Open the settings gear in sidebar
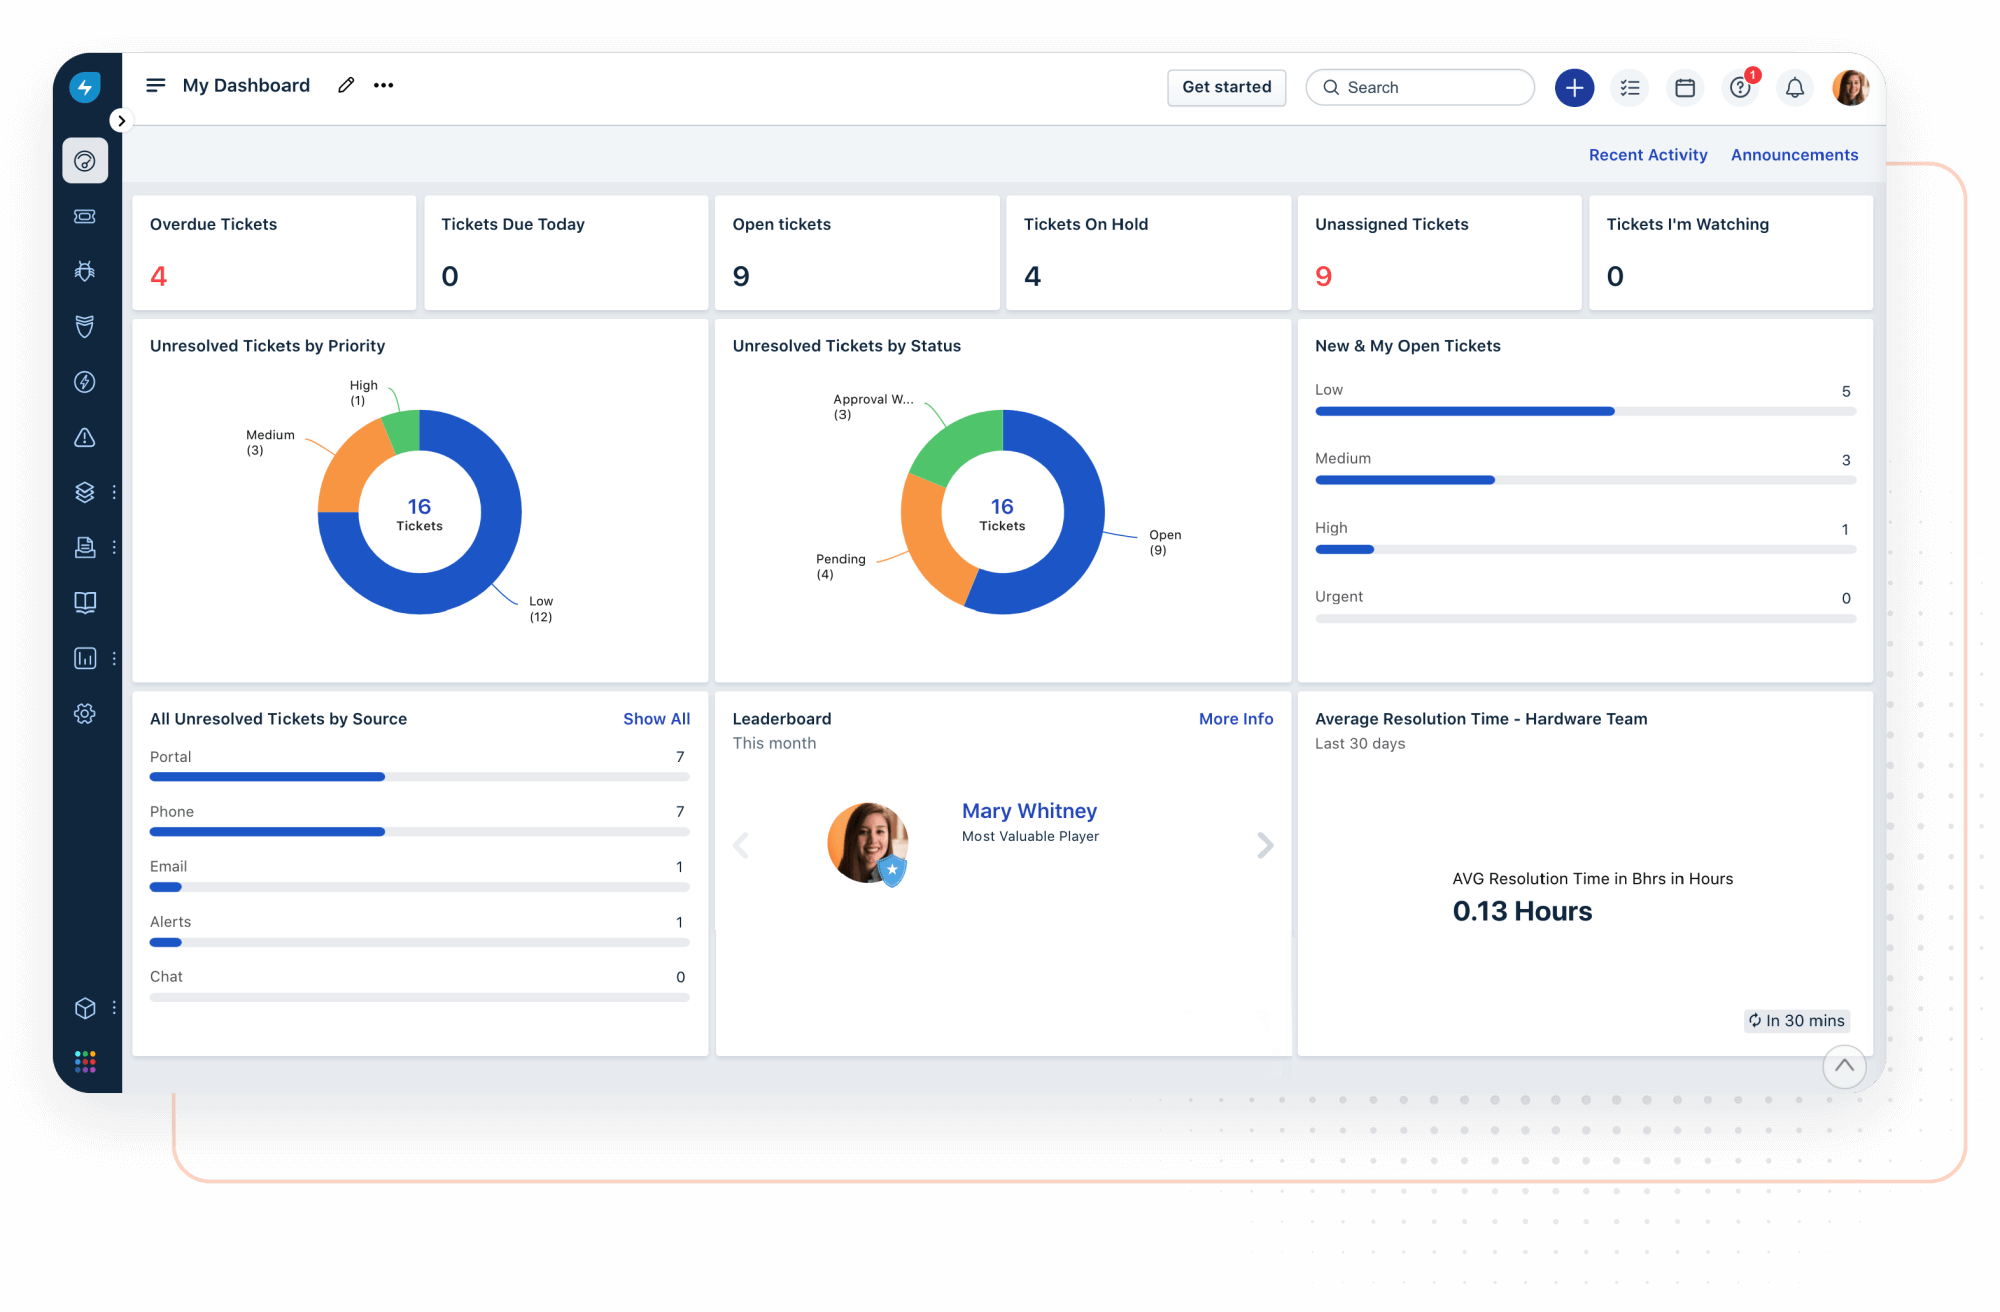This screenshot has height=1312, width=2000. pos(85,713)
